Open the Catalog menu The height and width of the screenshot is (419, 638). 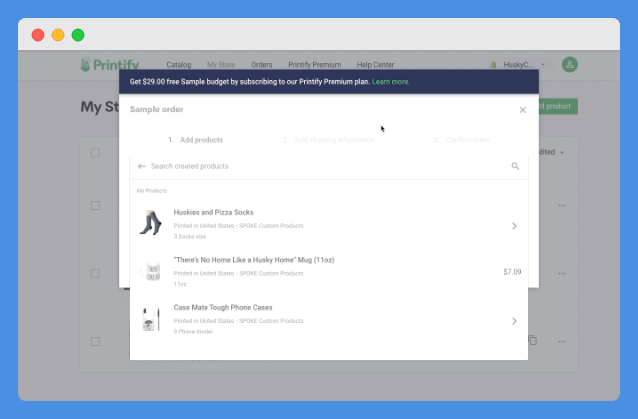point(179,65)
